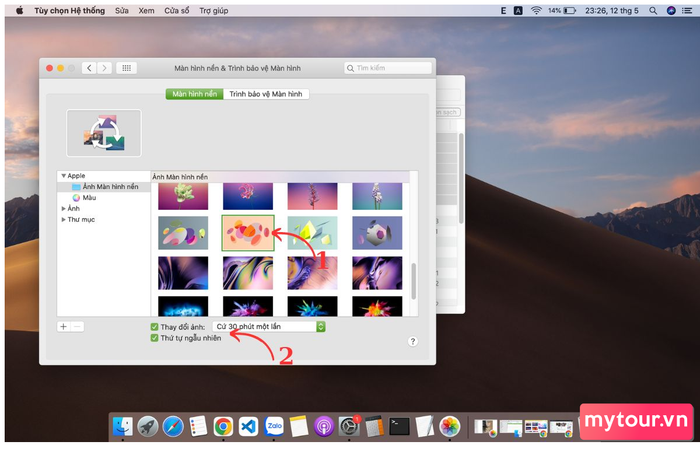Screen dimensions: 700x449
Task: Go back with the left chevron button
Action: pos(89,68)
